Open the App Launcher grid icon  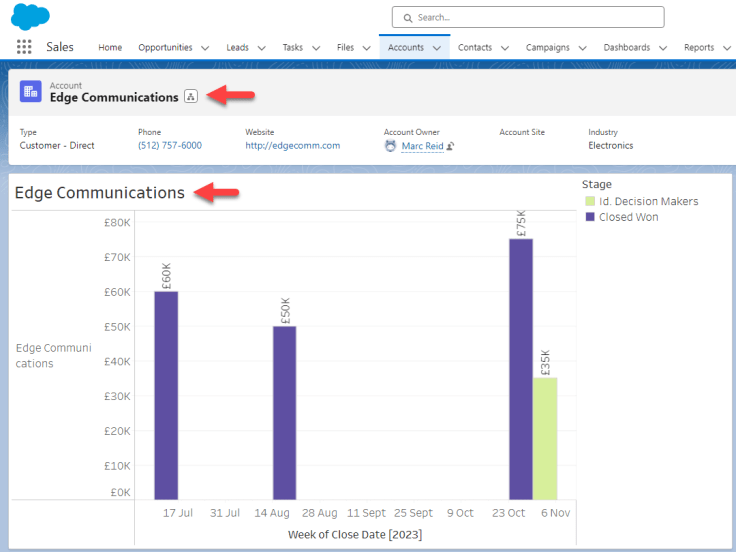24,47
